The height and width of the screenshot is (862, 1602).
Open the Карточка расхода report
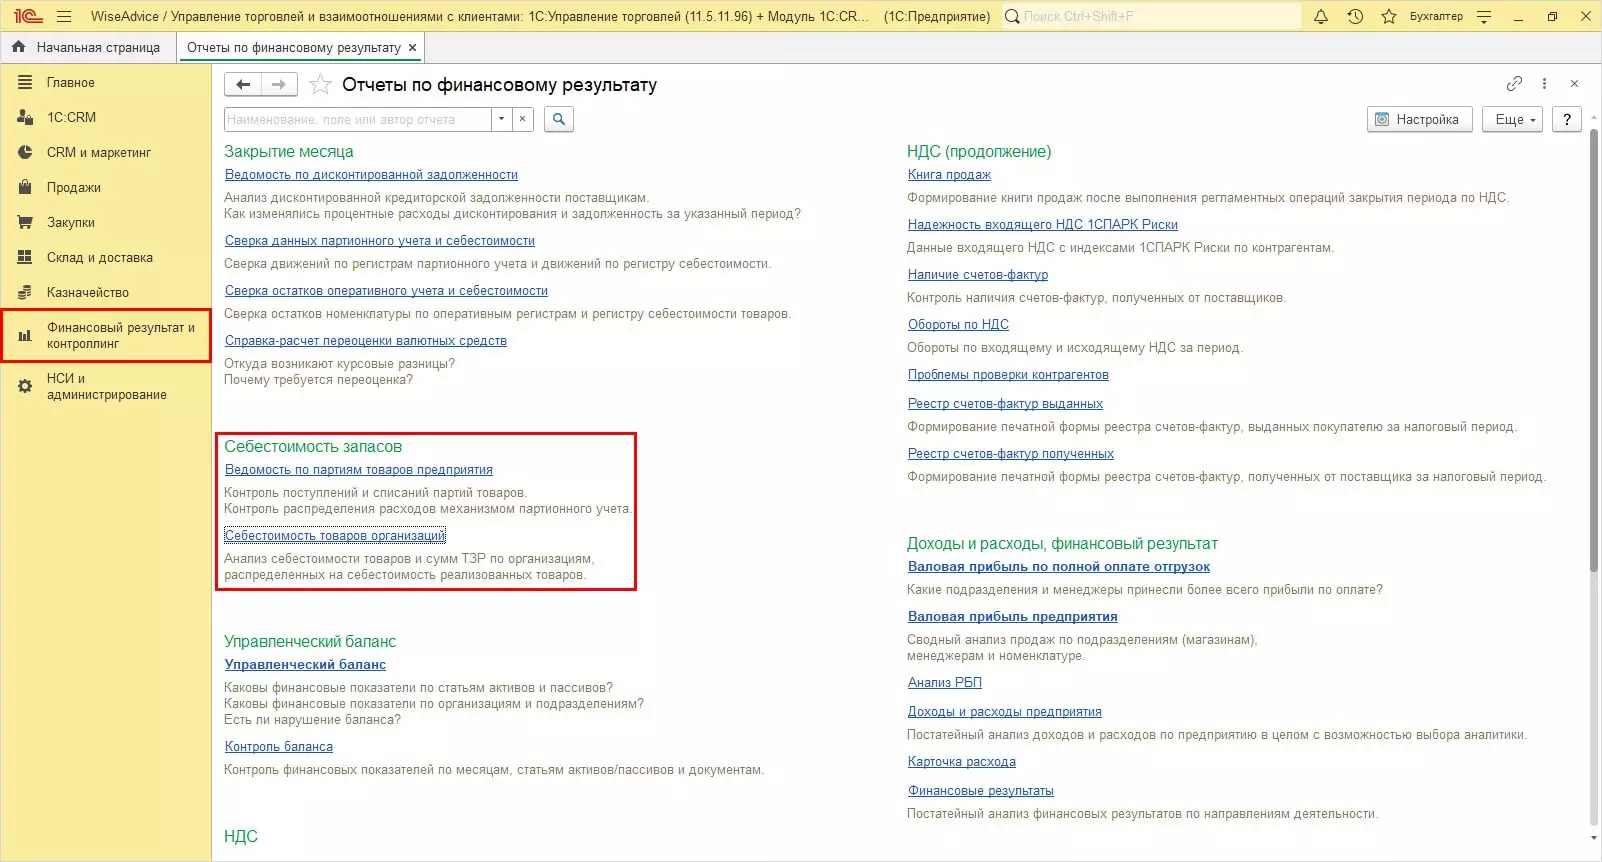click(x=962, y=762)
